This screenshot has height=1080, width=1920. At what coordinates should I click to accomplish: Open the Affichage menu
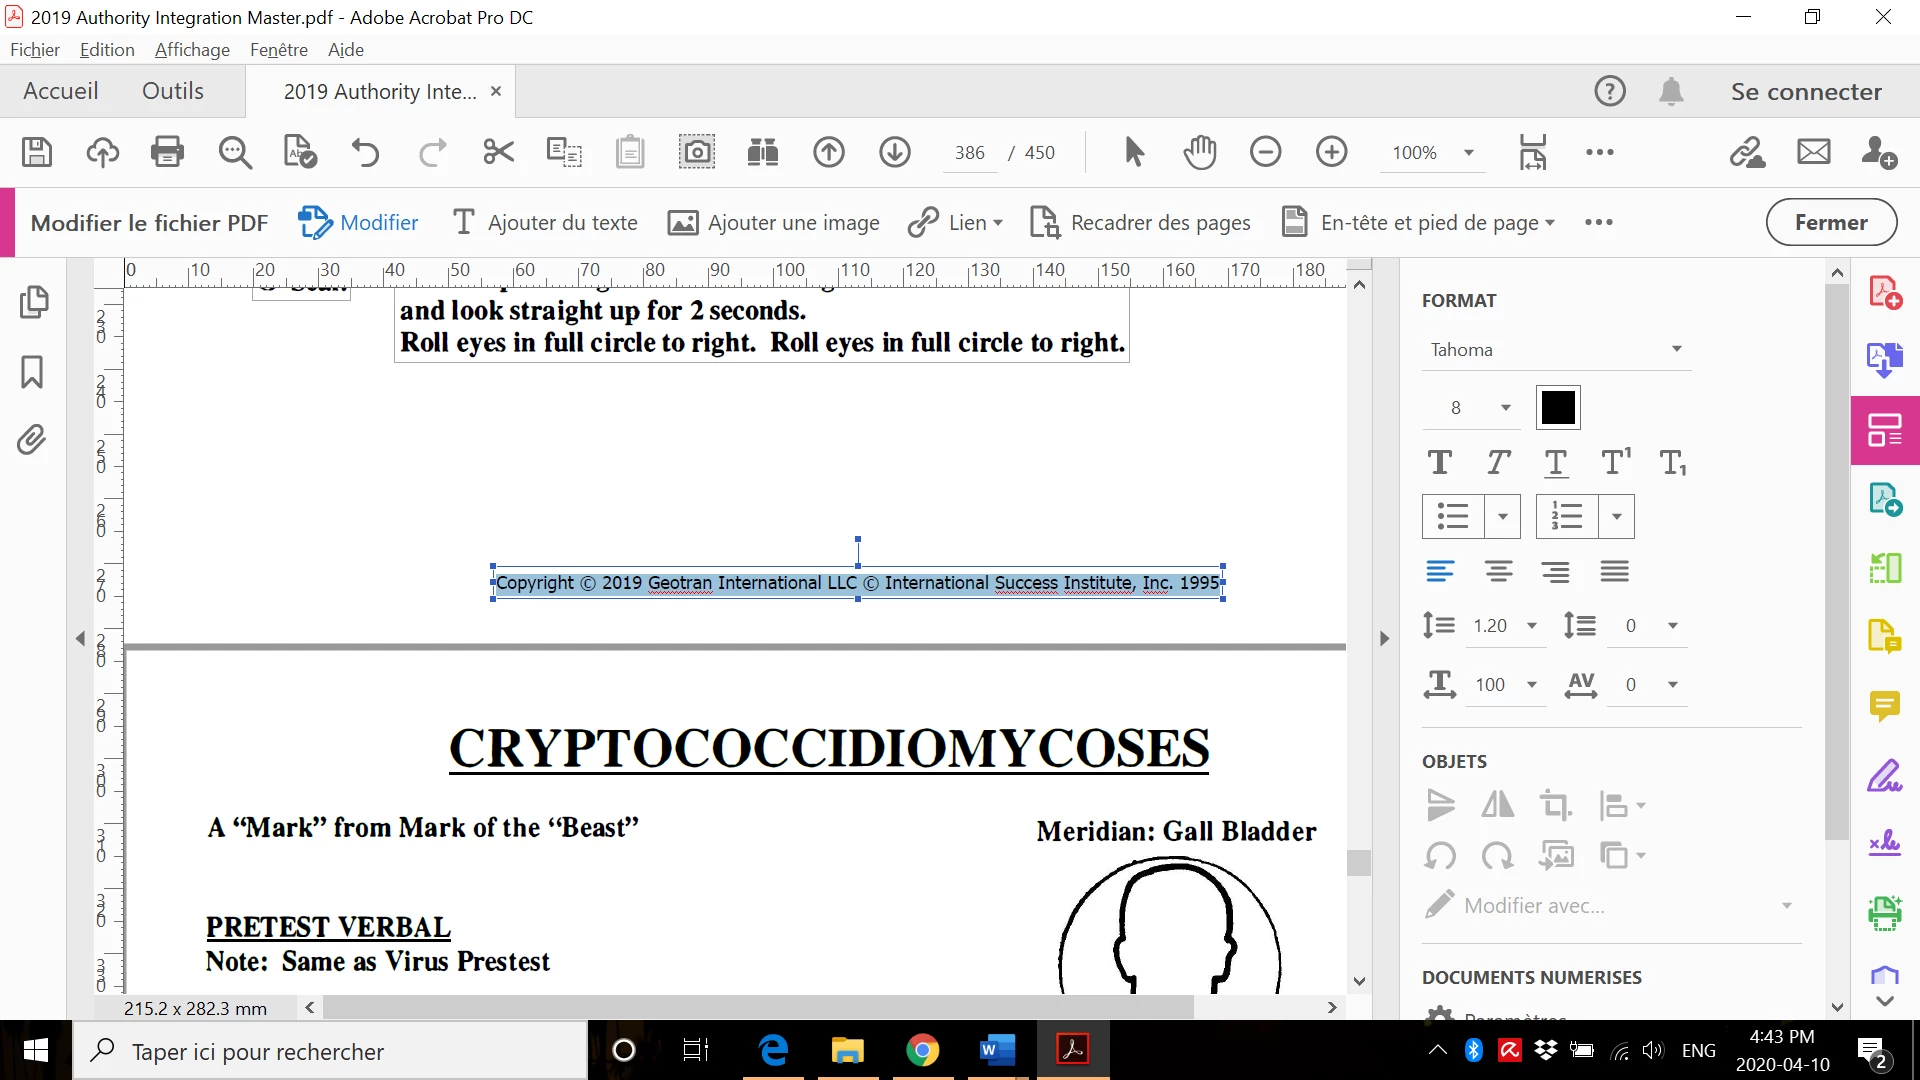[192, 50]
